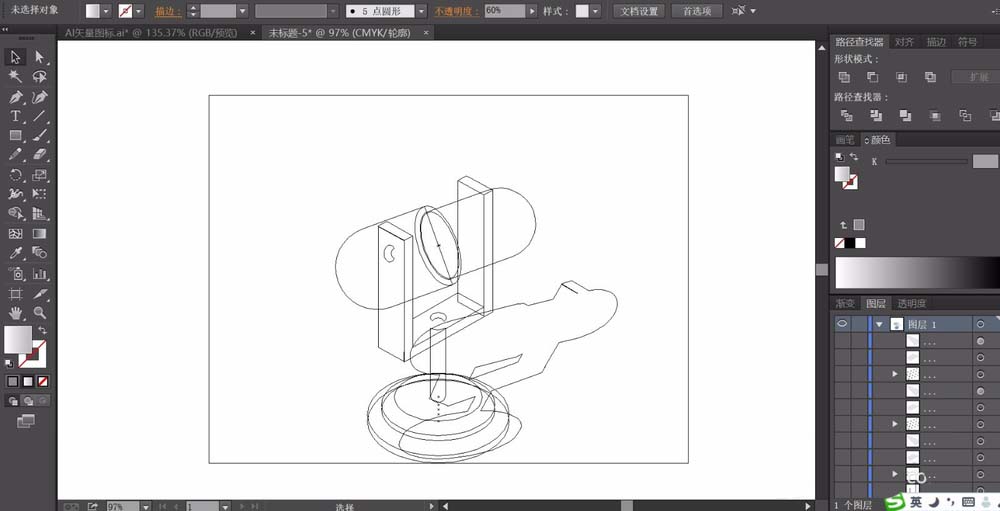
Task: Select the Column Graph tool
Action: coord(40,274)
